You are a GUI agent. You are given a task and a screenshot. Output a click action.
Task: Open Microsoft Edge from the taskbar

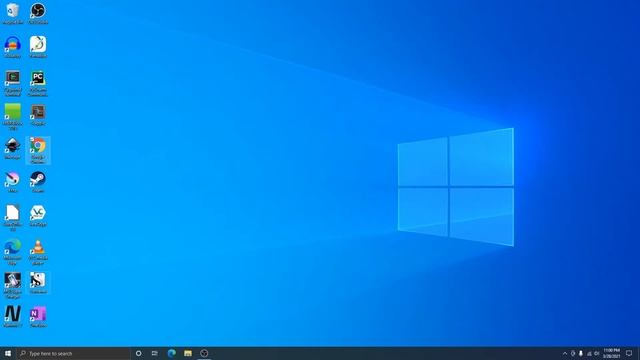point(171,353)
